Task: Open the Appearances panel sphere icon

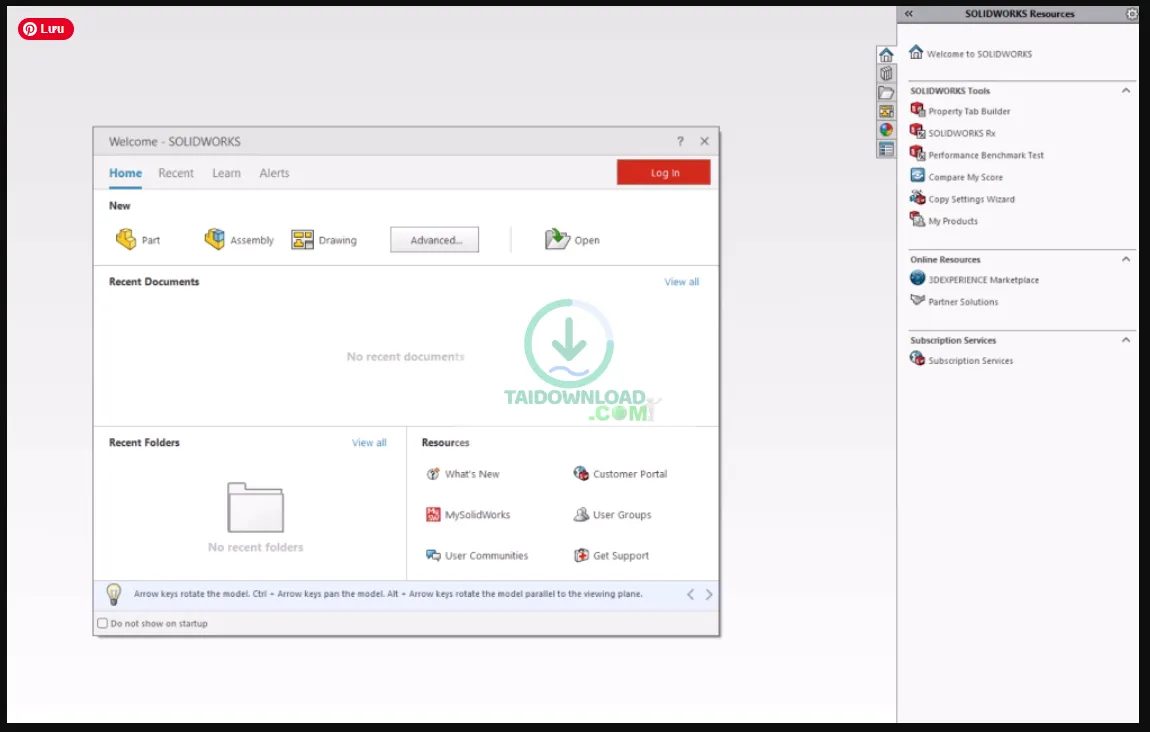Action: point(886,128)
